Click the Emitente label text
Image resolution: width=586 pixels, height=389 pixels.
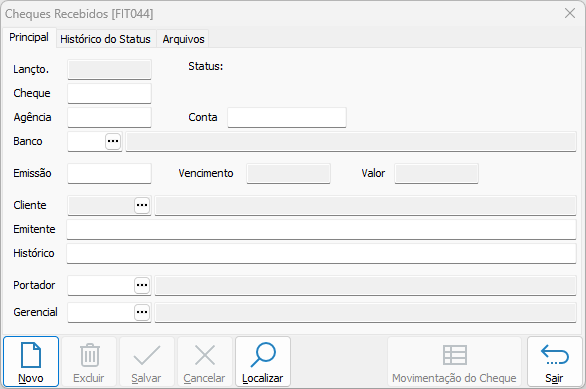click(34, 229)
